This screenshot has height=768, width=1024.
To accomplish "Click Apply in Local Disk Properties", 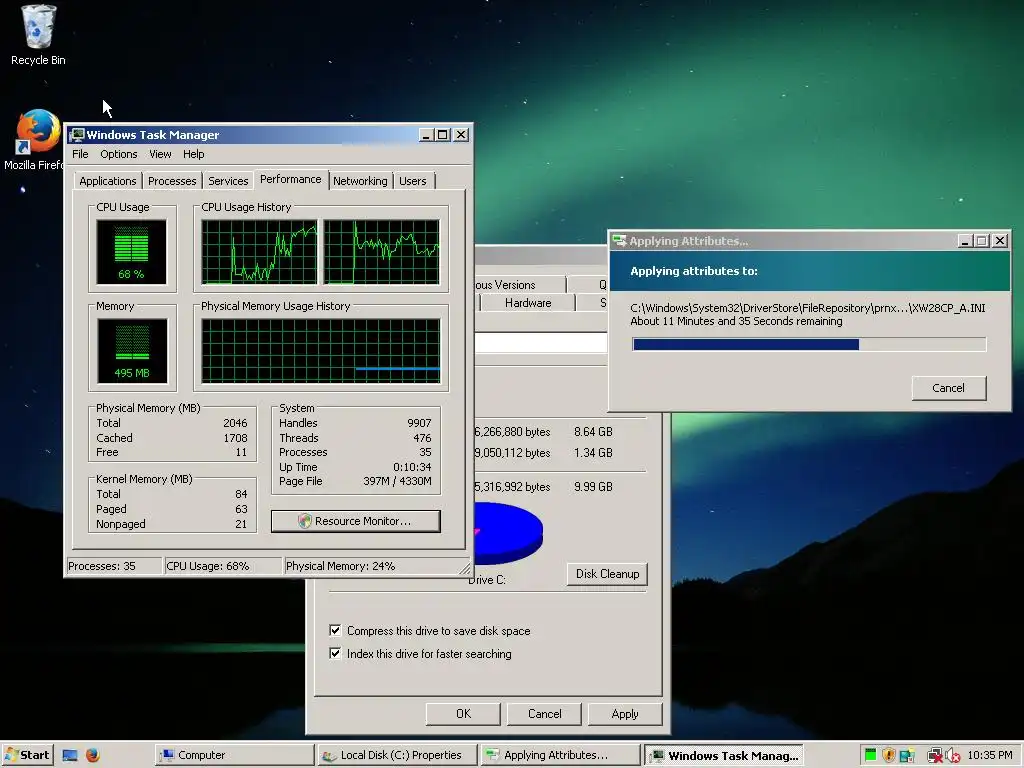I will (x=625, y=714).
